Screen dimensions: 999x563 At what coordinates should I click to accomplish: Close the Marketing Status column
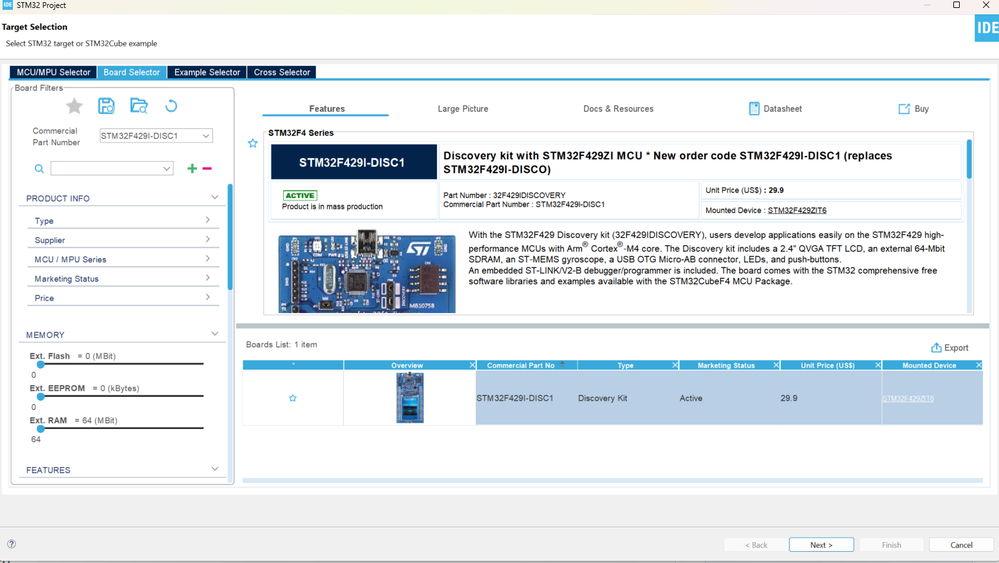coord(776,365)
